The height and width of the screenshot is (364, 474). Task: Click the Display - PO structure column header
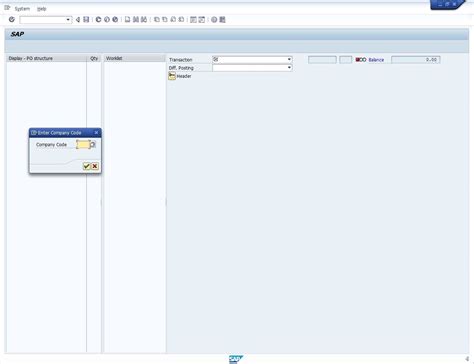tap(47, 58)
